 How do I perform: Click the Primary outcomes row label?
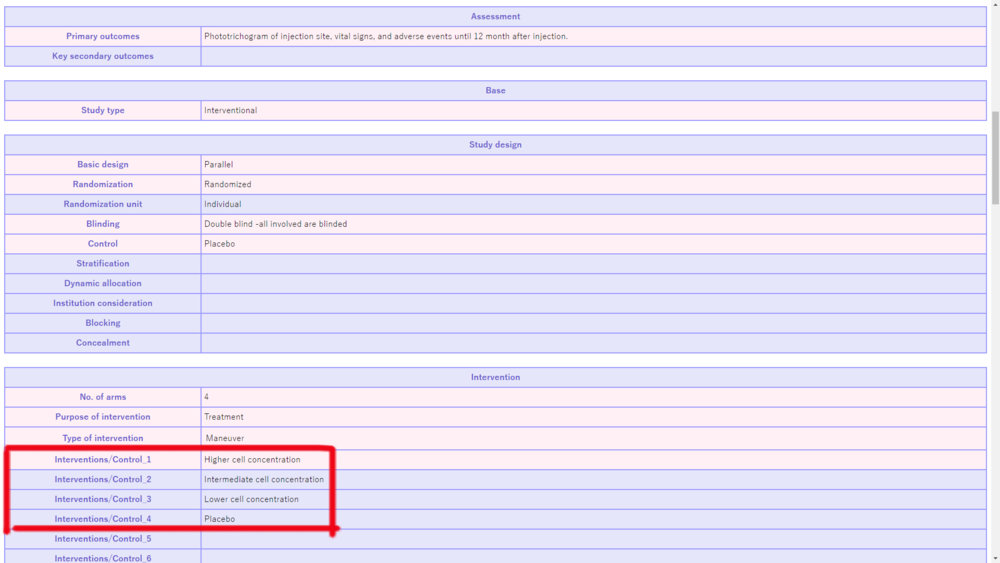(103, 36)
